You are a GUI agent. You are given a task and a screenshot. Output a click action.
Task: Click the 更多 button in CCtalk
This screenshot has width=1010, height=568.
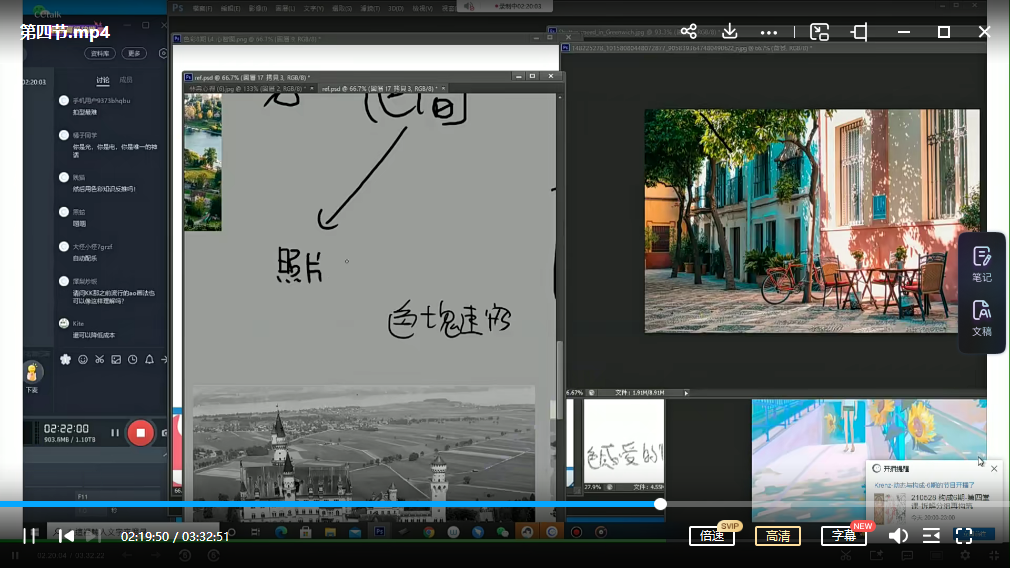pos(134,53)
